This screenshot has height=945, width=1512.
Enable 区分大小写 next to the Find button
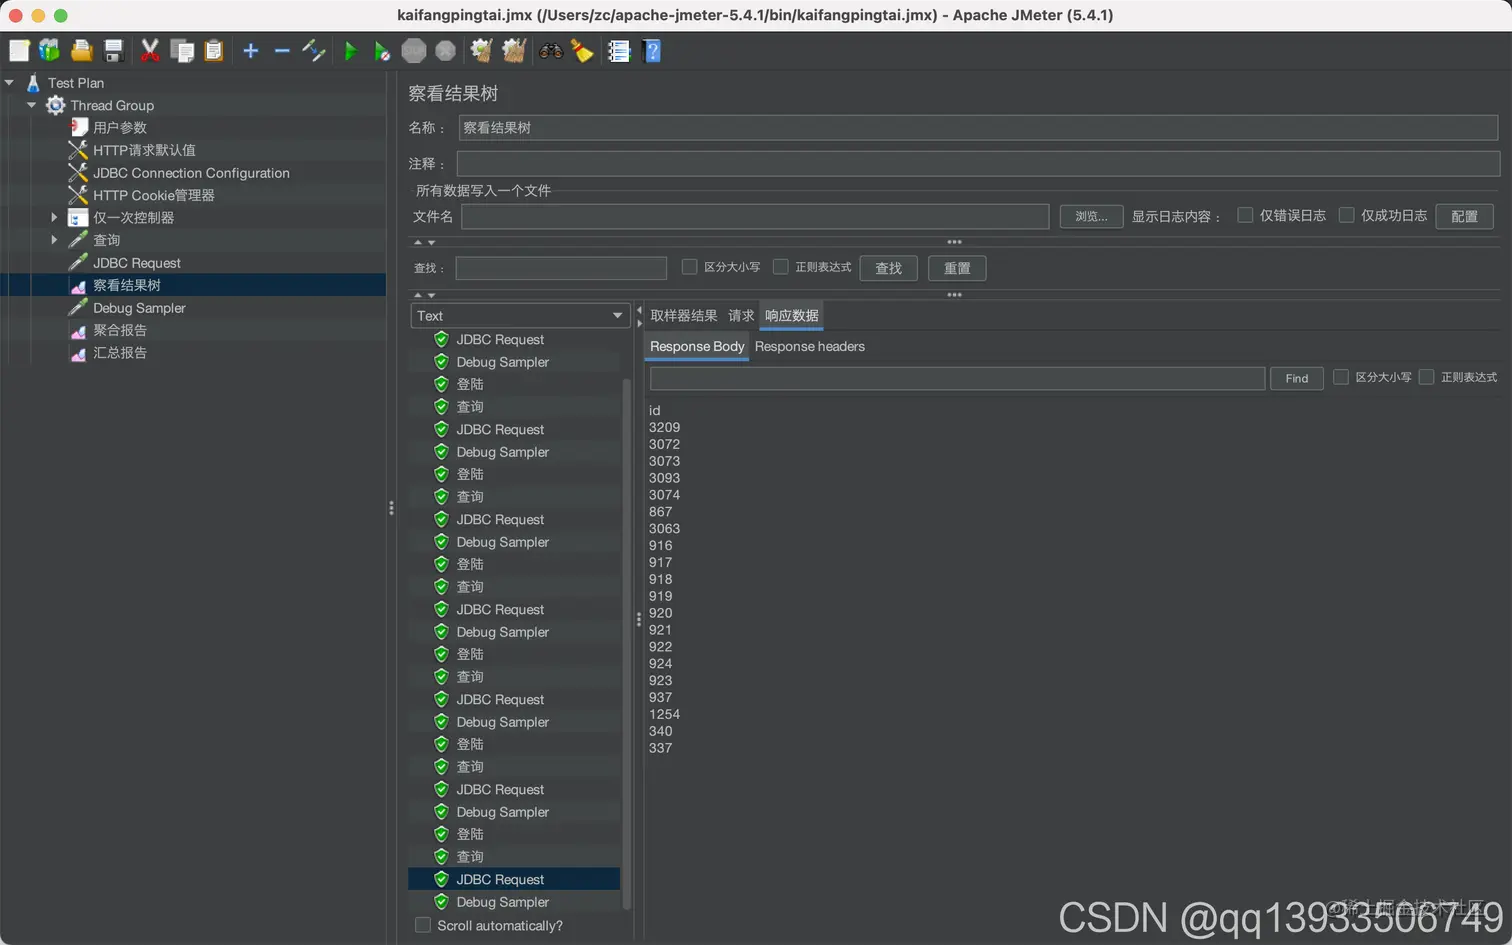1341,377
